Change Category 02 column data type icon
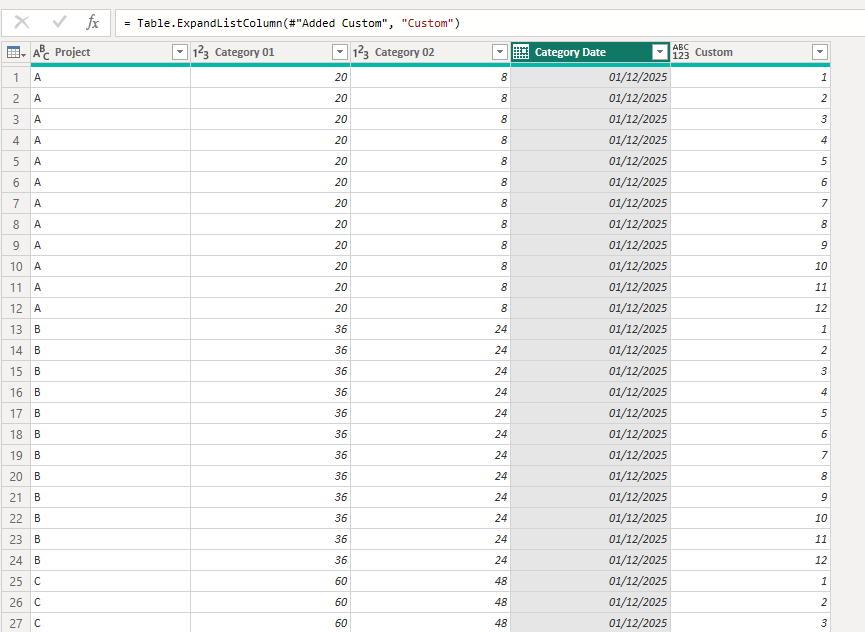The height and width of the screenshot is (632, 865). (361, 52)
